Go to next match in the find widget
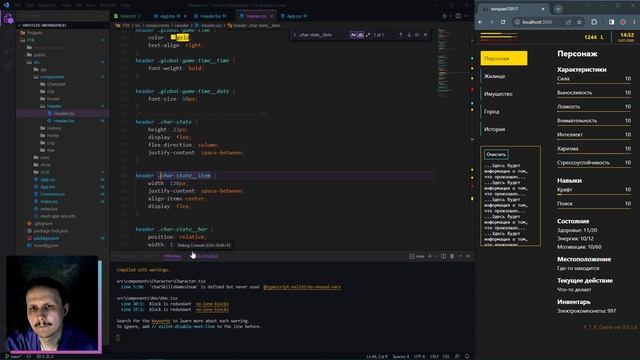 point(409,35)
